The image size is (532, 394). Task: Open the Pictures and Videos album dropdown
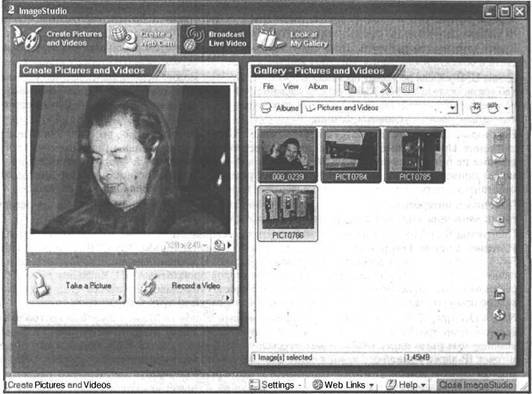click(452, 108)
